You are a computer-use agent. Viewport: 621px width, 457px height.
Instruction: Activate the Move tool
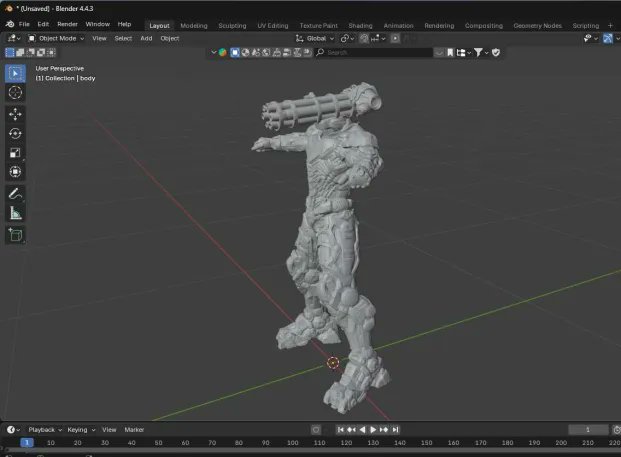(15, 114)
